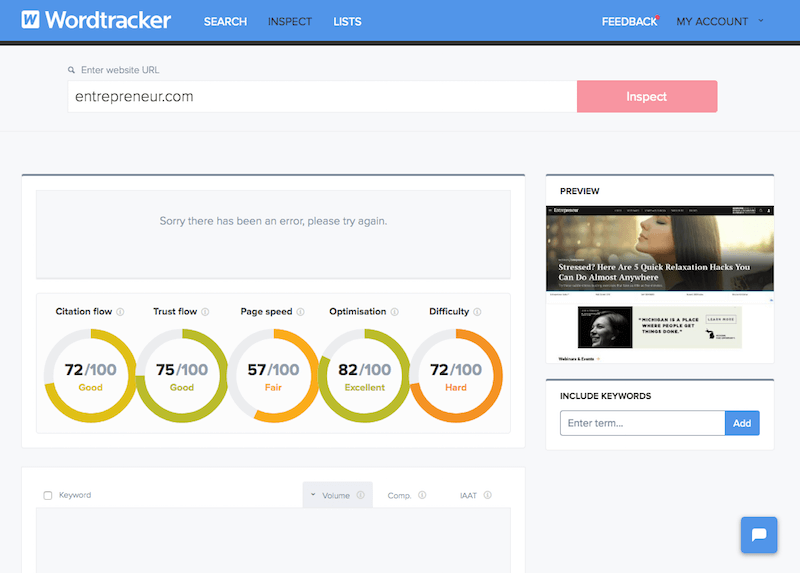Viewport: 800px width, 573px height.
Task: Click the IAAT column header
Action: point(468,495)
